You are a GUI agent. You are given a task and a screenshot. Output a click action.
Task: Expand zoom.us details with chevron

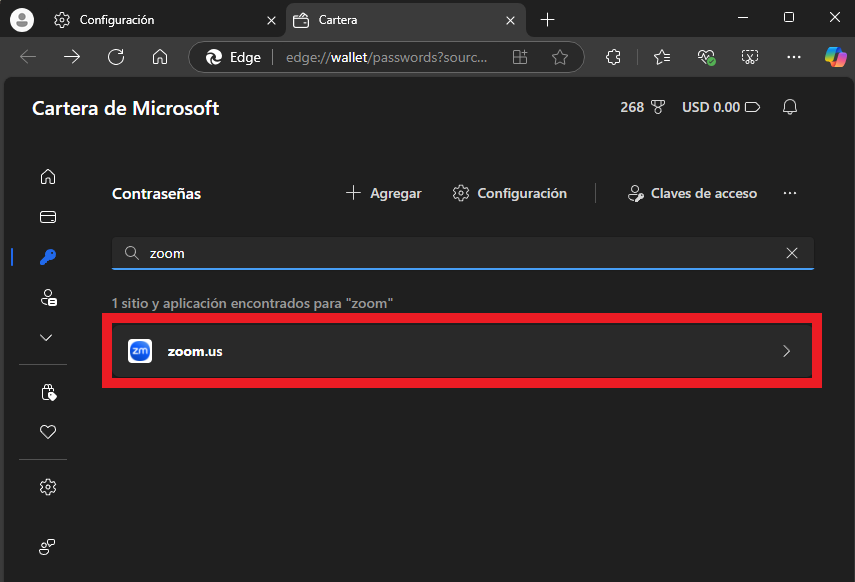coord(786,351)
